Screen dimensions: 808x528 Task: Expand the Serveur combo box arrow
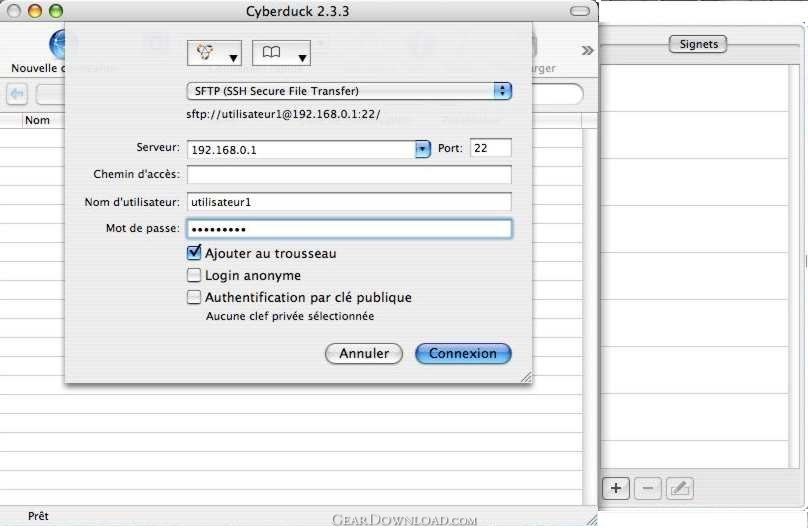423,149
